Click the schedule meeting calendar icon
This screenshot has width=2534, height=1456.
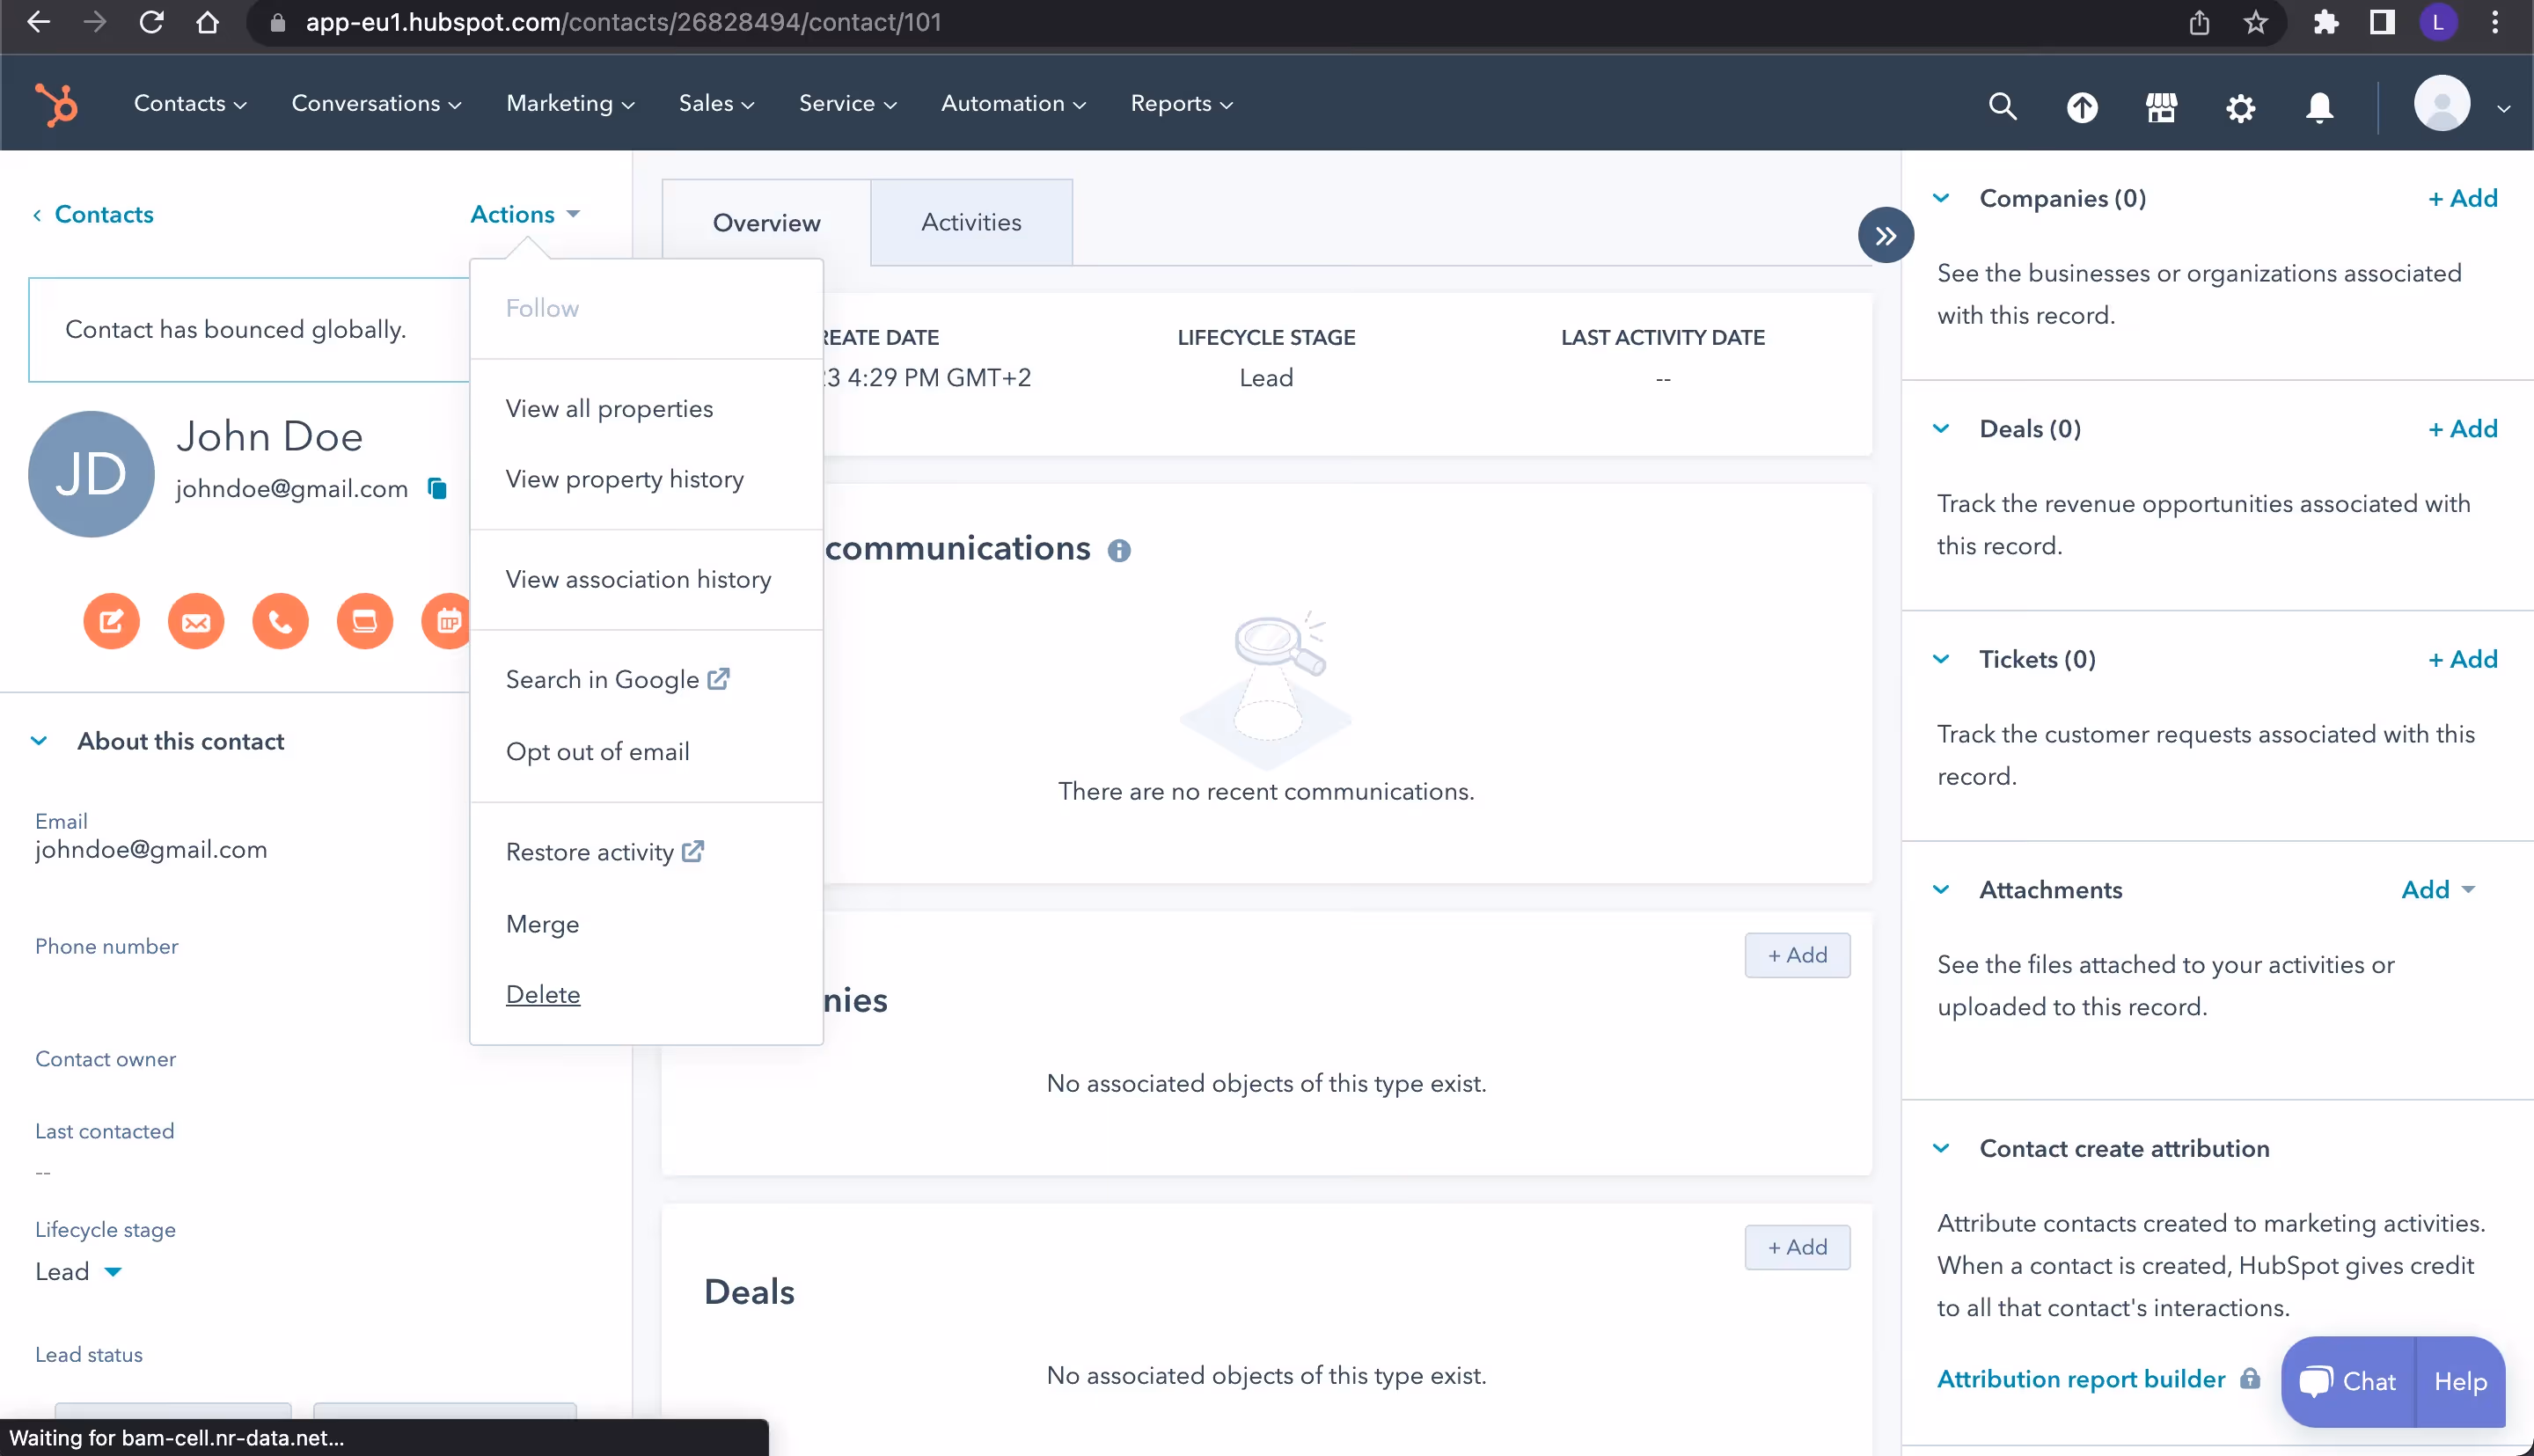click(446, 621)
